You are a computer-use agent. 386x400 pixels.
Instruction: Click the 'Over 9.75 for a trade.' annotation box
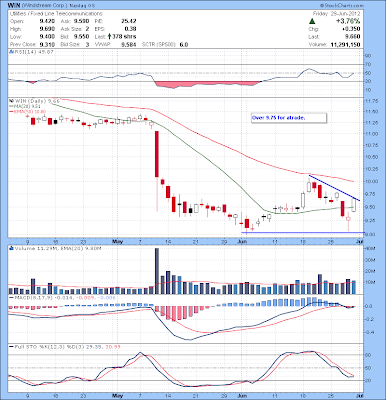pos(289,118)
